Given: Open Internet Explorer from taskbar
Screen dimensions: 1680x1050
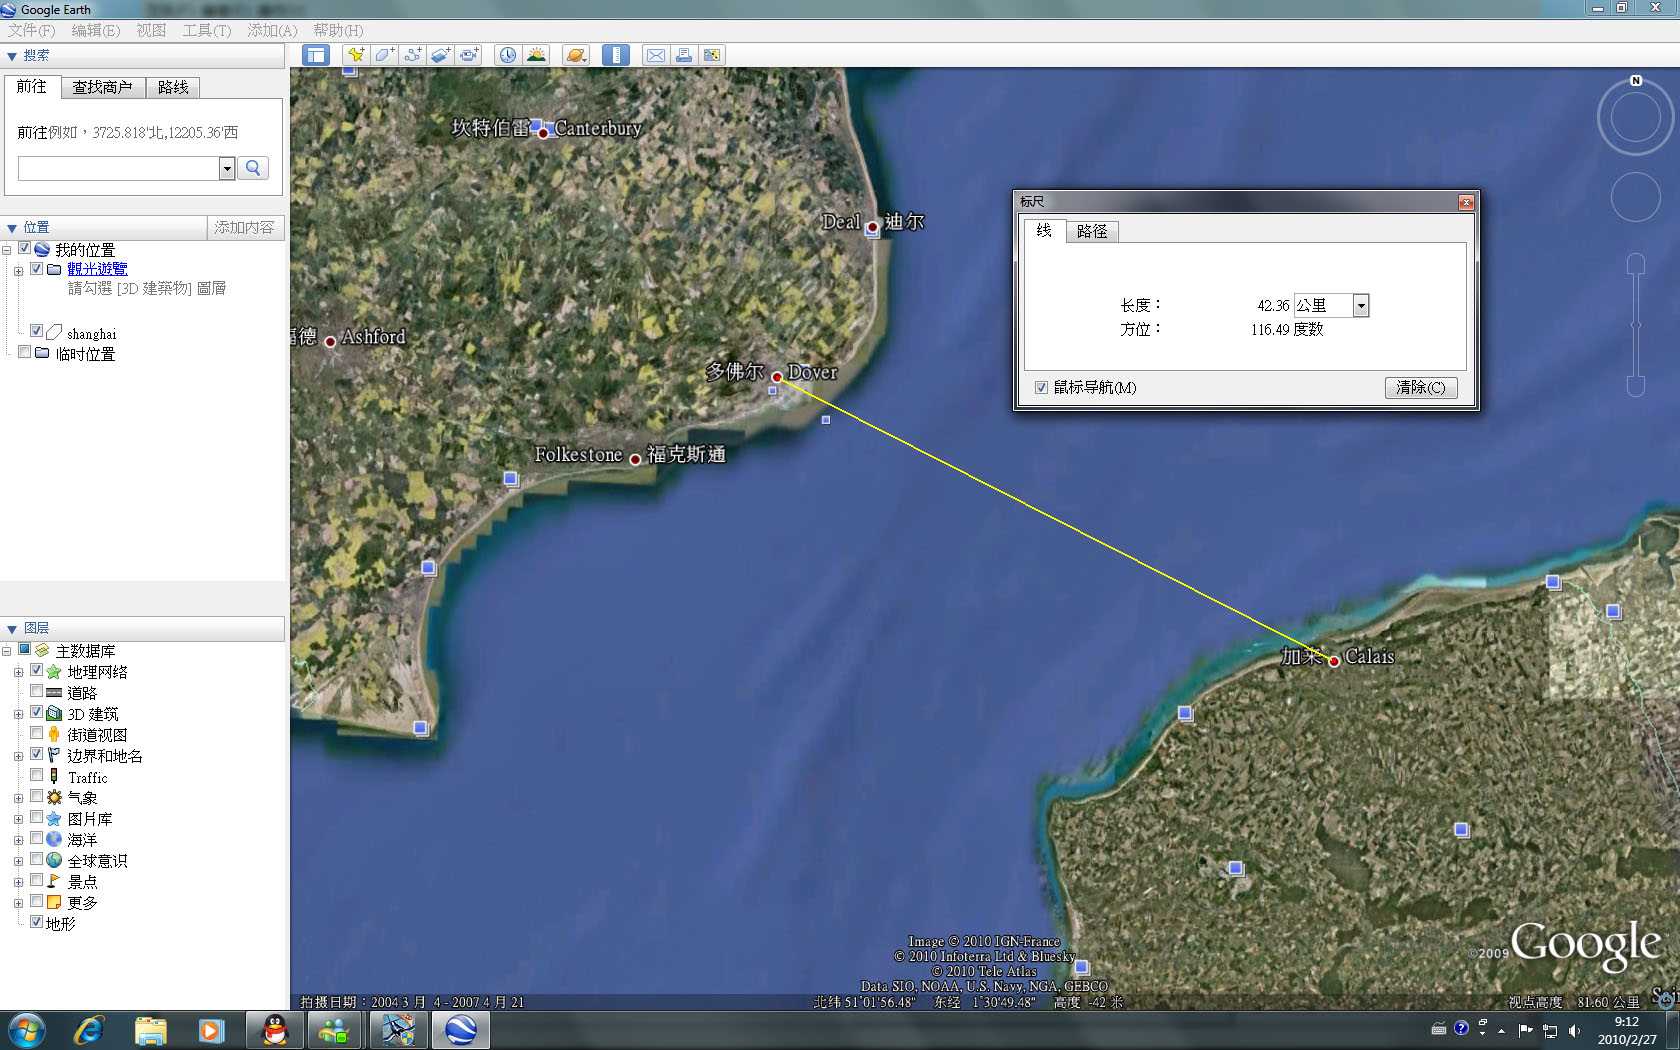Looking at the screenshot, I should [x=89, y=1030].
